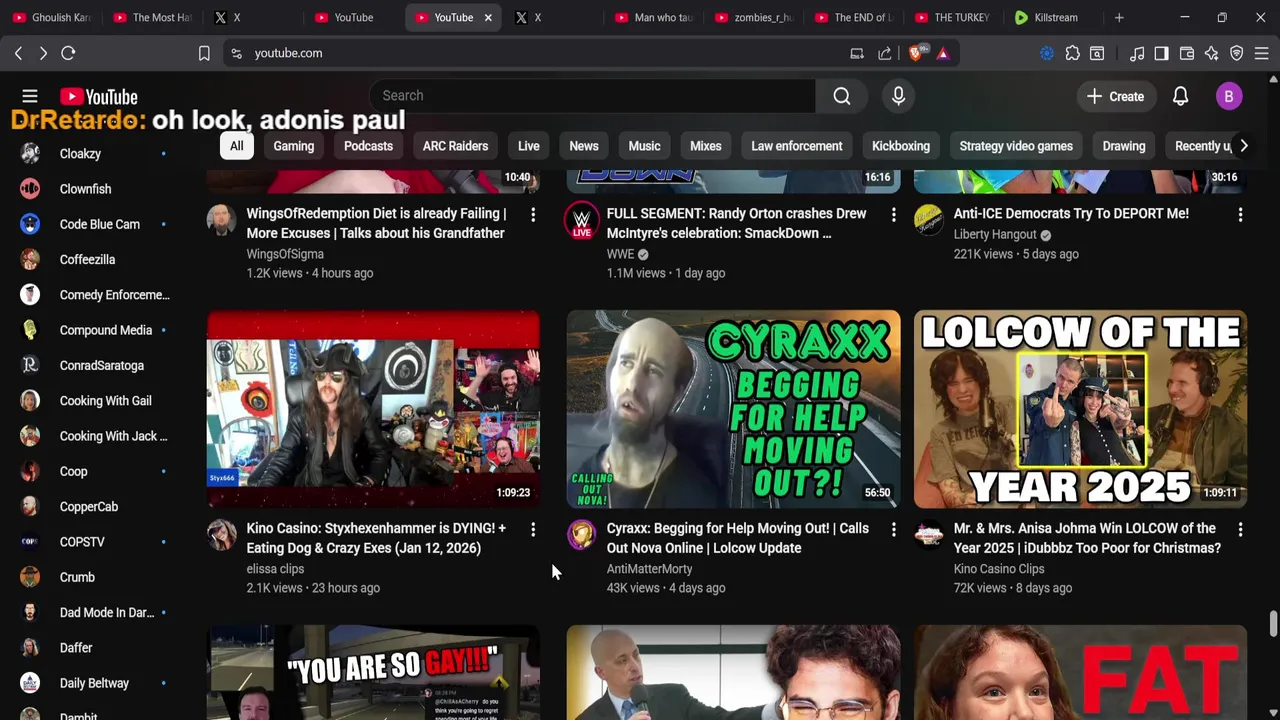1280x720 pixels.
Task: Select the Live filter chip
Action: [x=529, y=146]
